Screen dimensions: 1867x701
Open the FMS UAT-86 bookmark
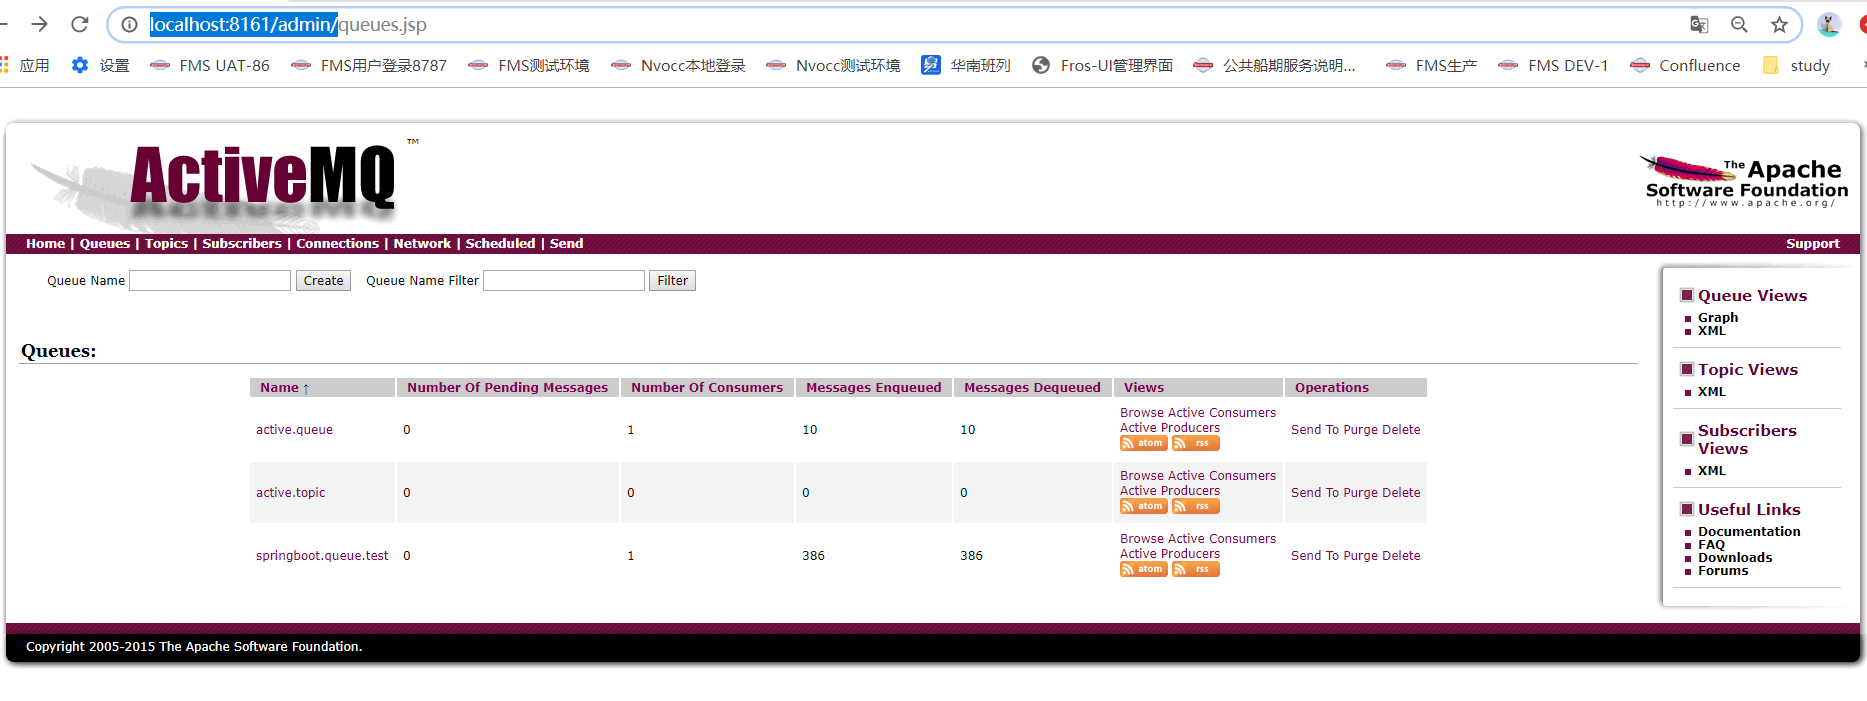(210, 65)
